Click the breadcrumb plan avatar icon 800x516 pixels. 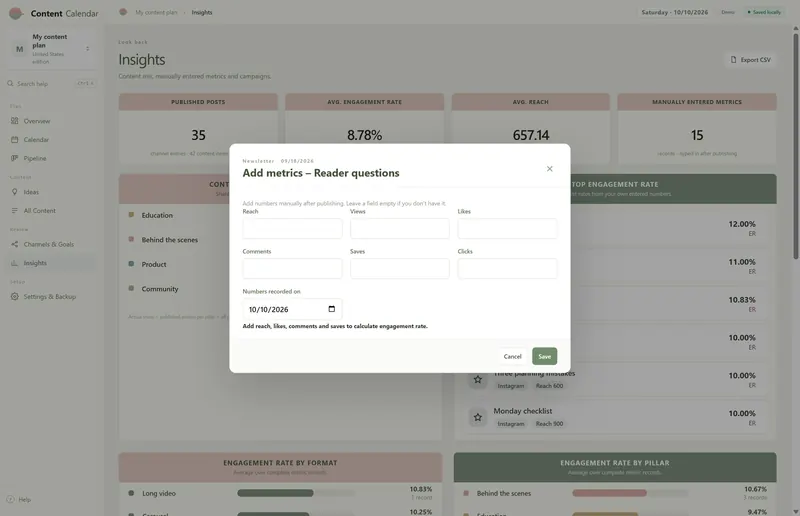[x=123, y=12]
